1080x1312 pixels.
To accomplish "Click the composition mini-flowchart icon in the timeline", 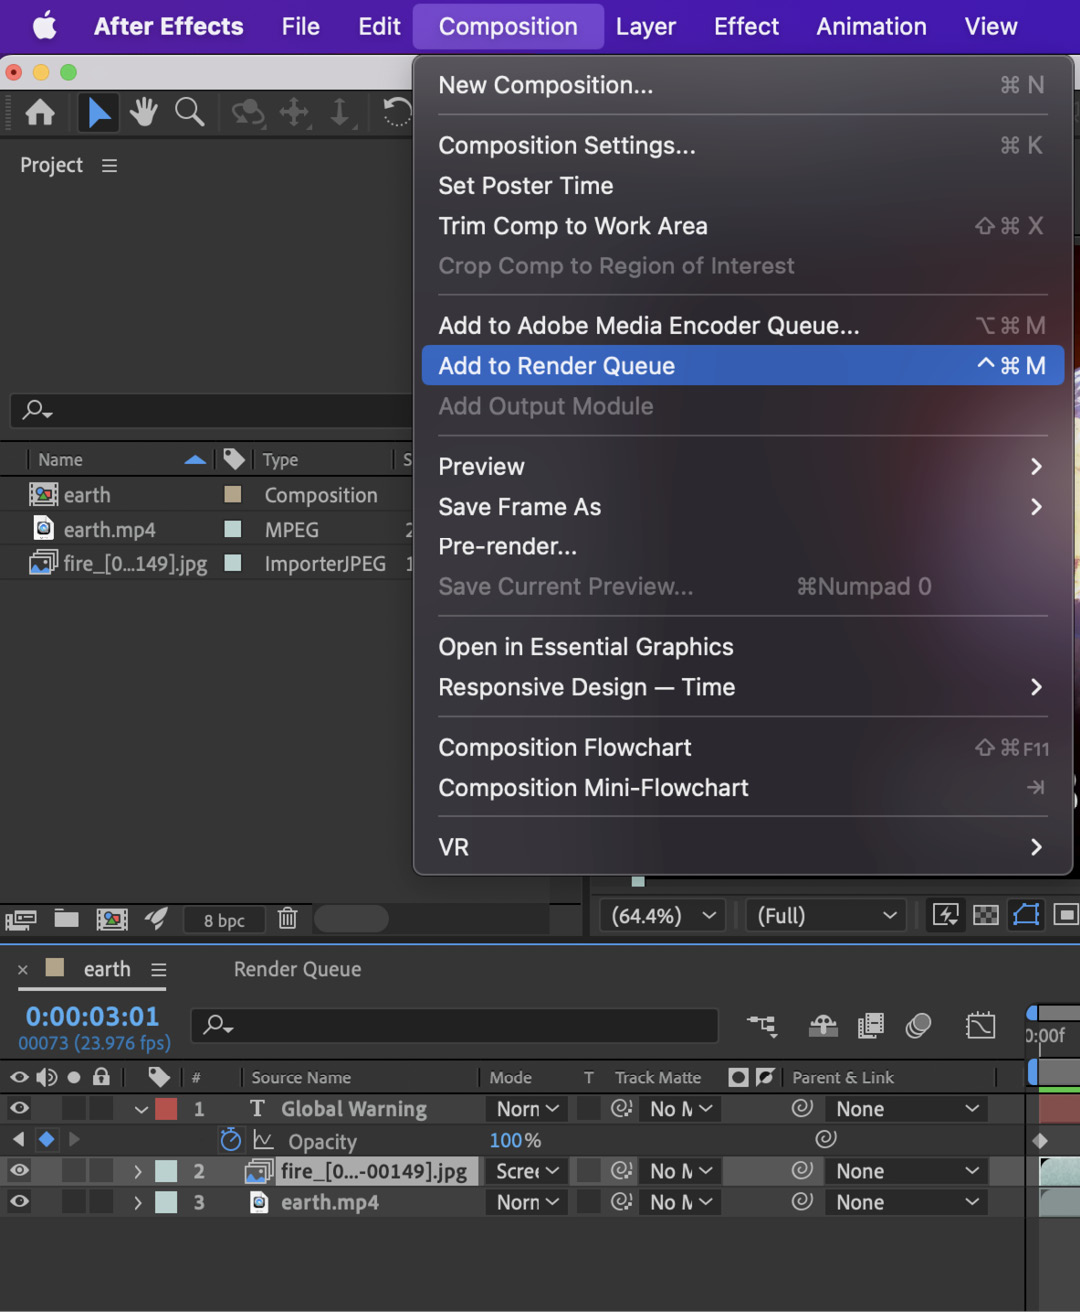I will coord(762,1025).
